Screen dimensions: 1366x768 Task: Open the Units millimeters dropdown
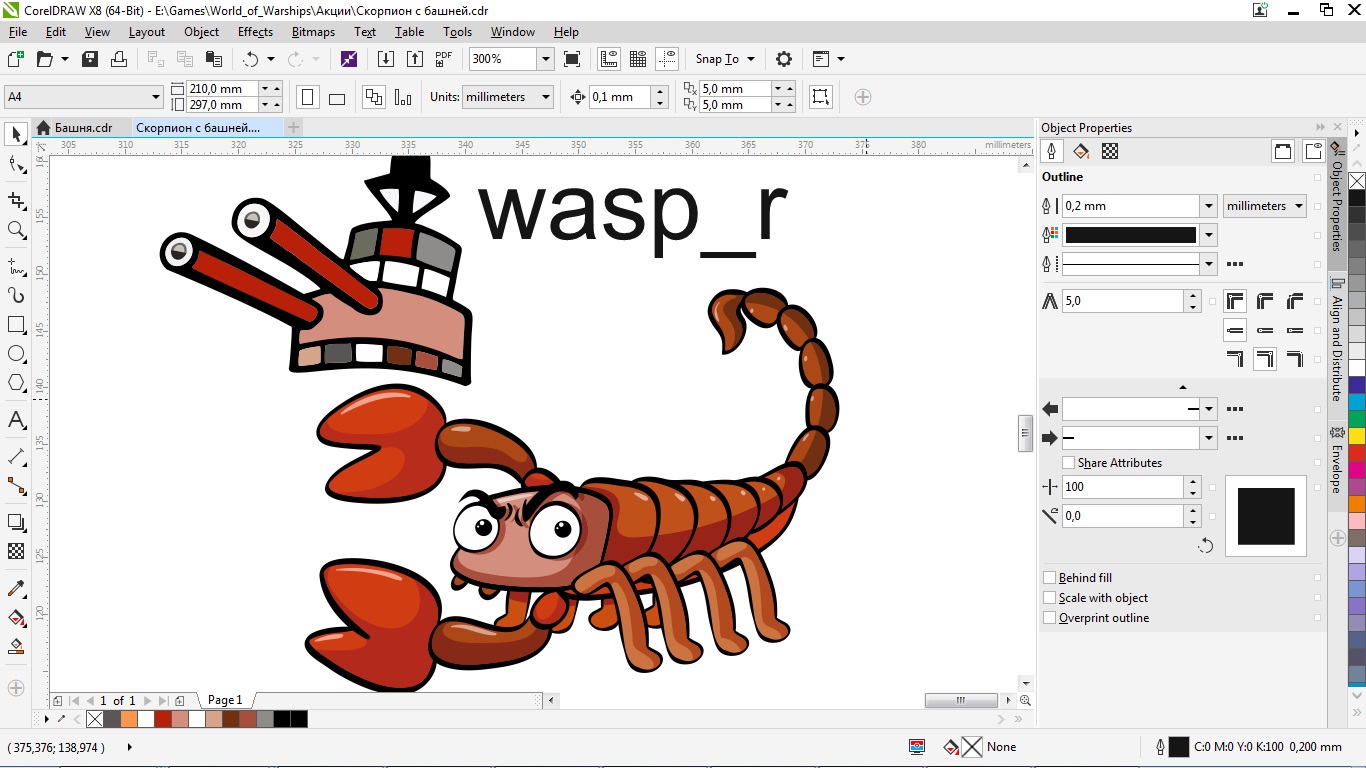508,97
